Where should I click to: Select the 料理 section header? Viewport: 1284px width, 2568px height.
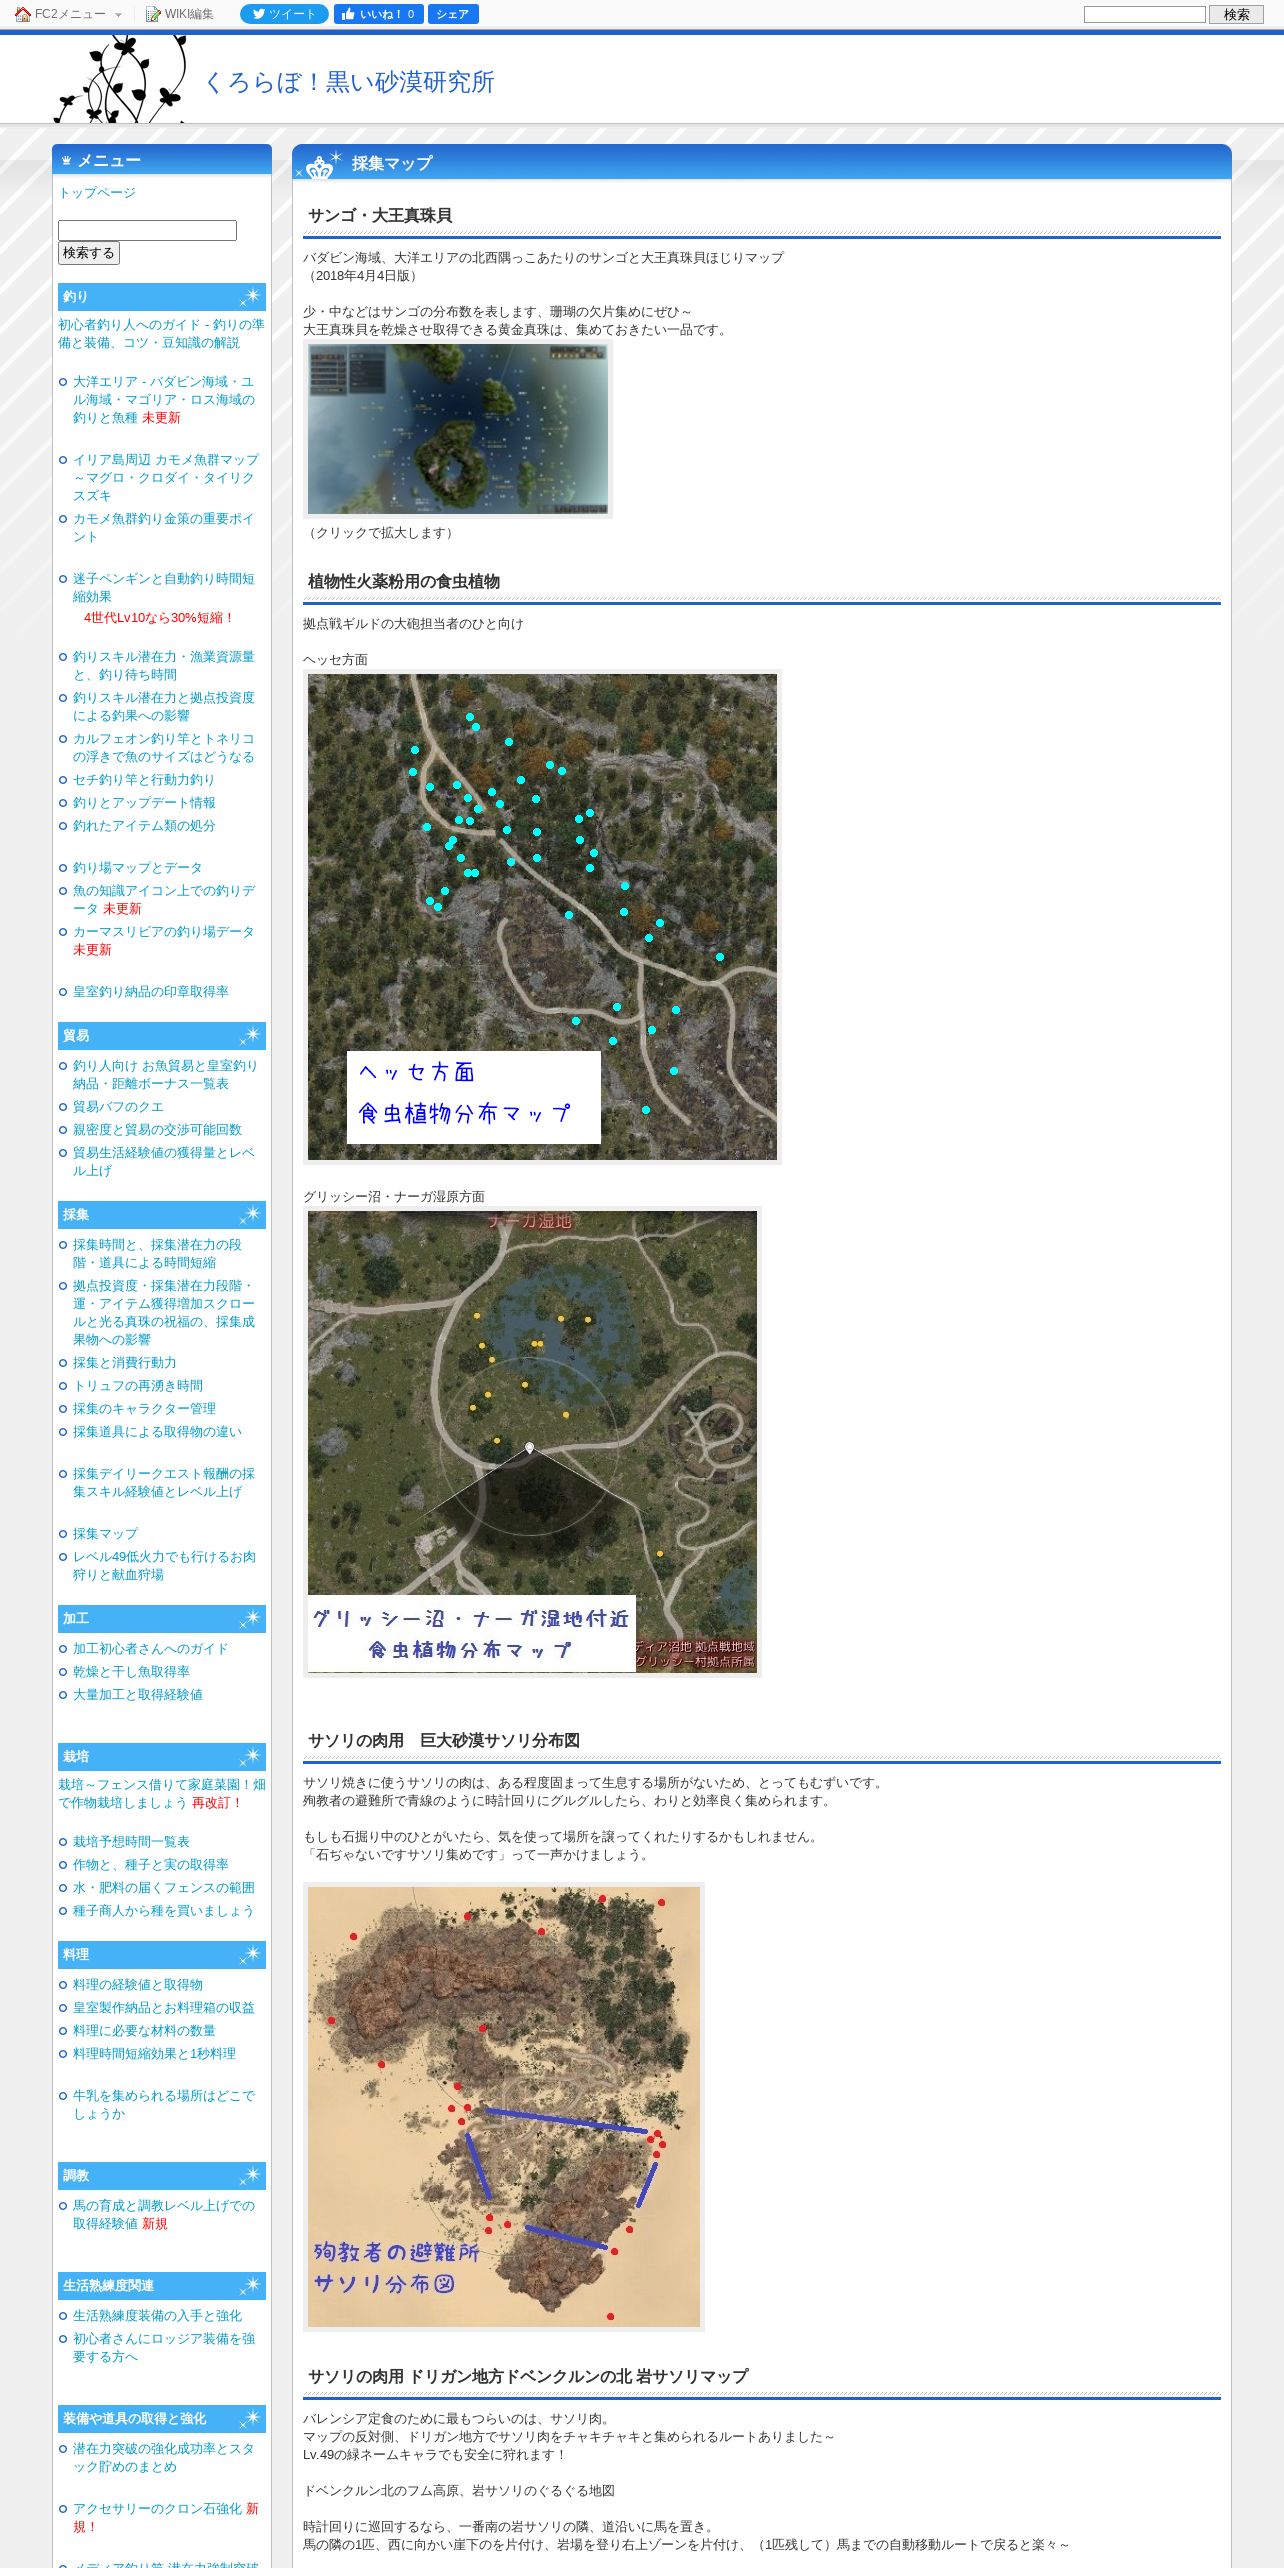(x=162, y=1954)
